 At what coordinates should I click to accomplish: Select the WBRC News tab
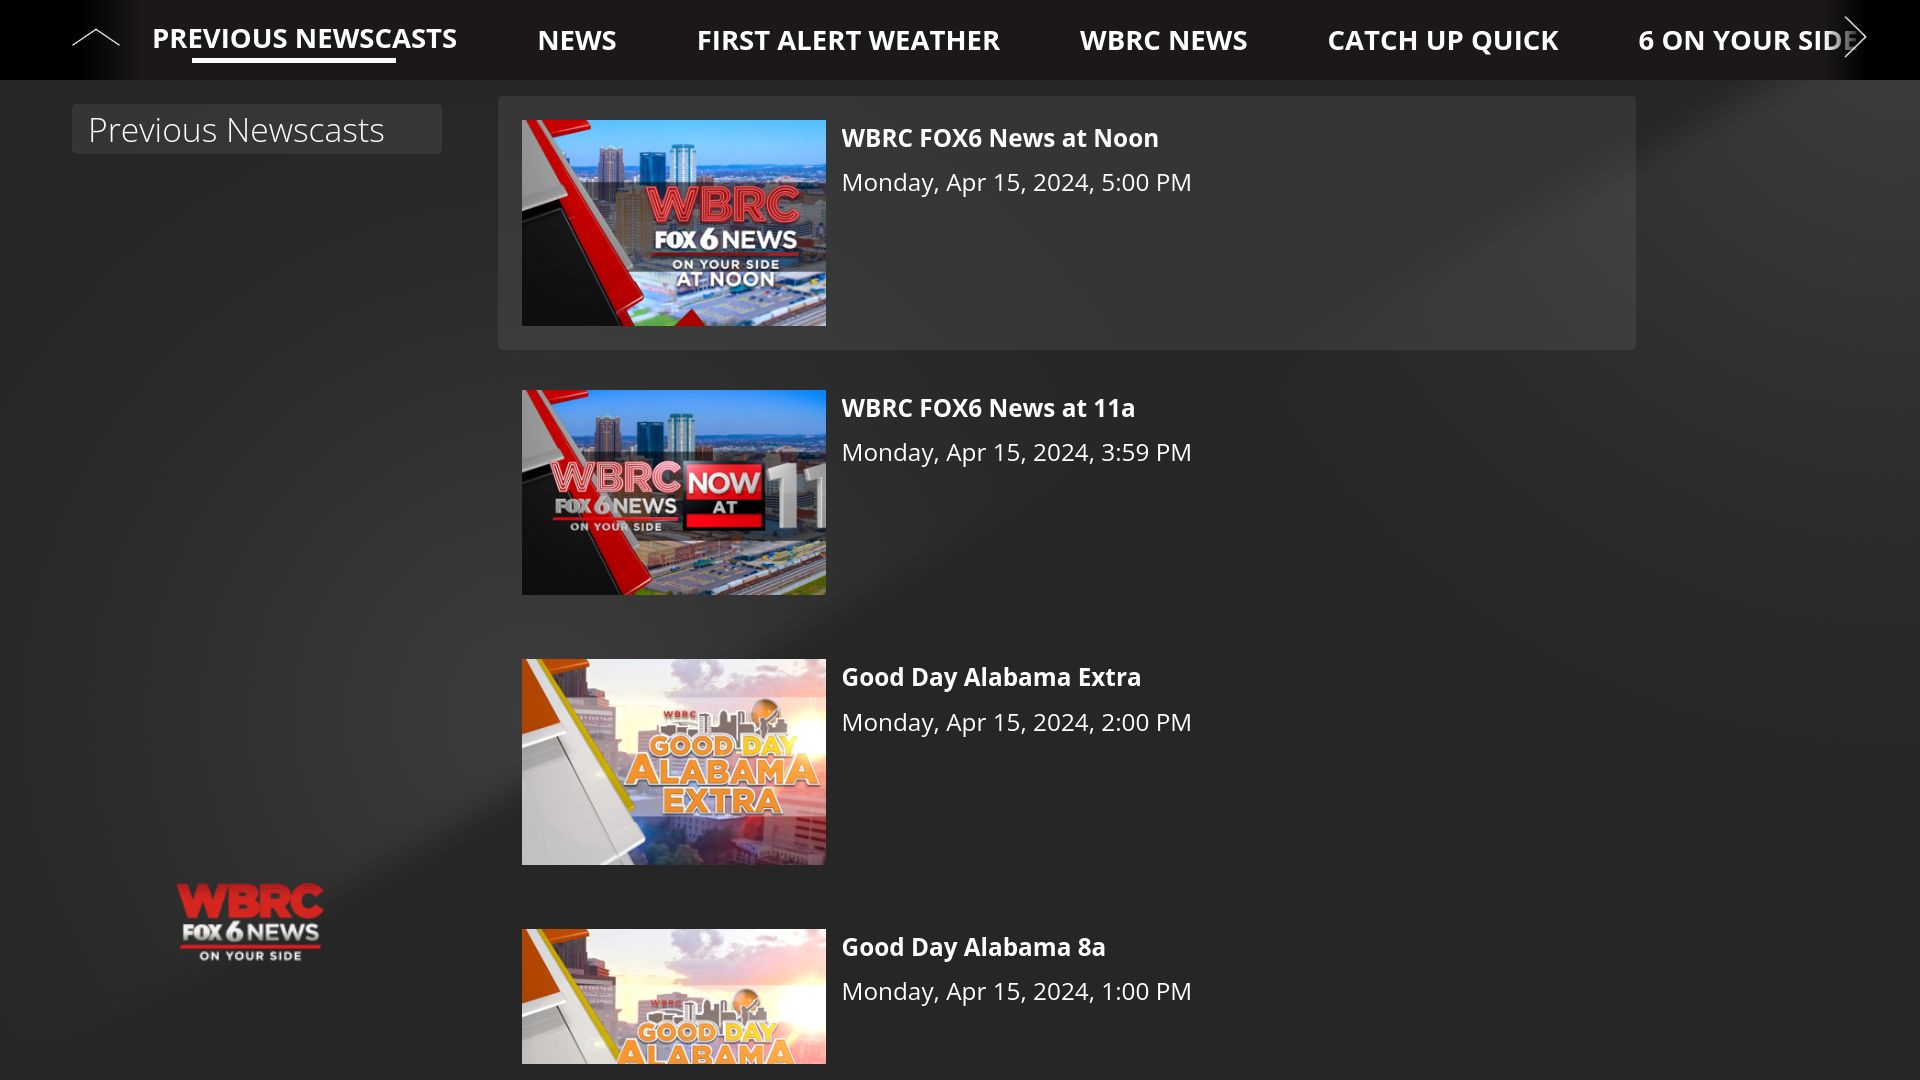pos(1163,40)
